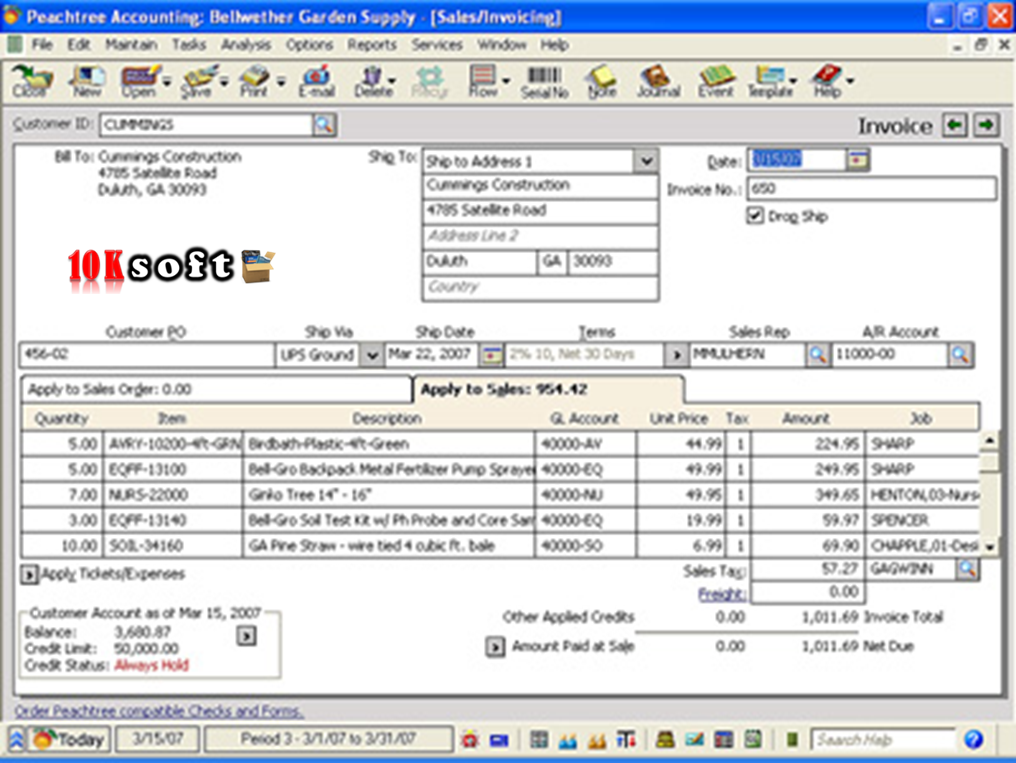The height and width of the screenshot is (763, 1016).
Task: Send invoice via E-mail icon
Action: point(316,82)
